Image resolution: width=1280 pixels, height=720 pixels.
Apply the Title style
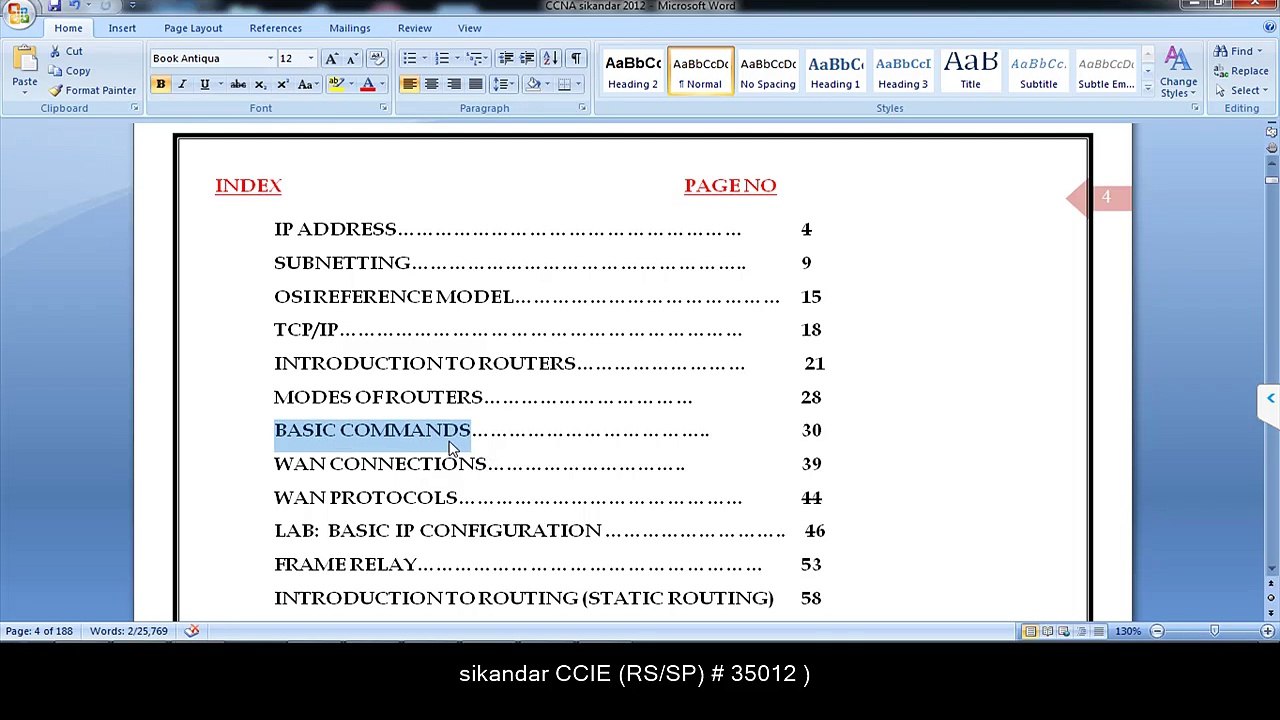[970, 72]
